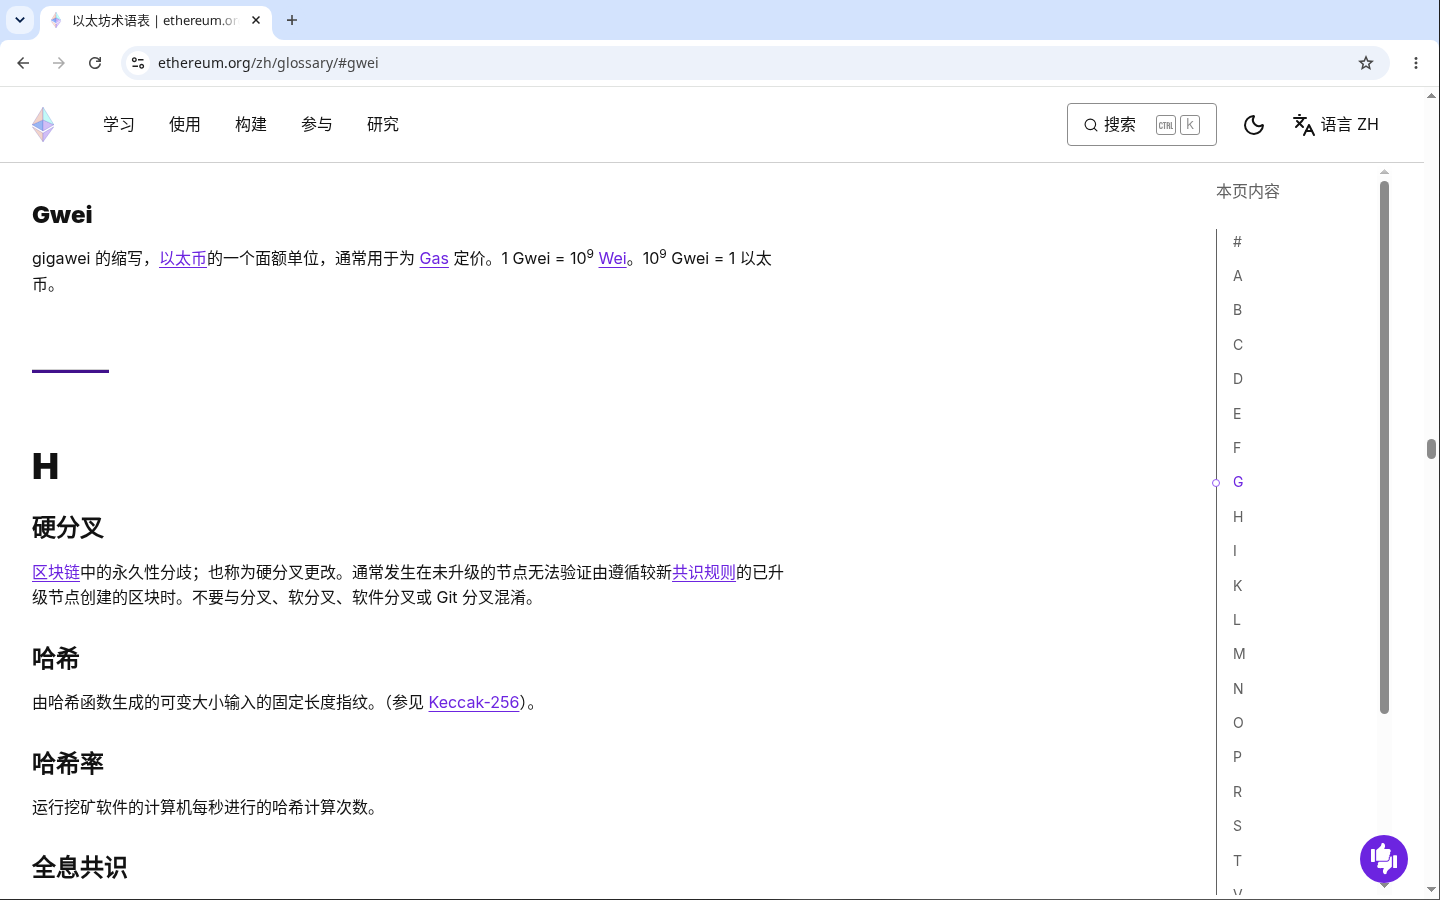Open a new tab with plus button

pos(292,20)
